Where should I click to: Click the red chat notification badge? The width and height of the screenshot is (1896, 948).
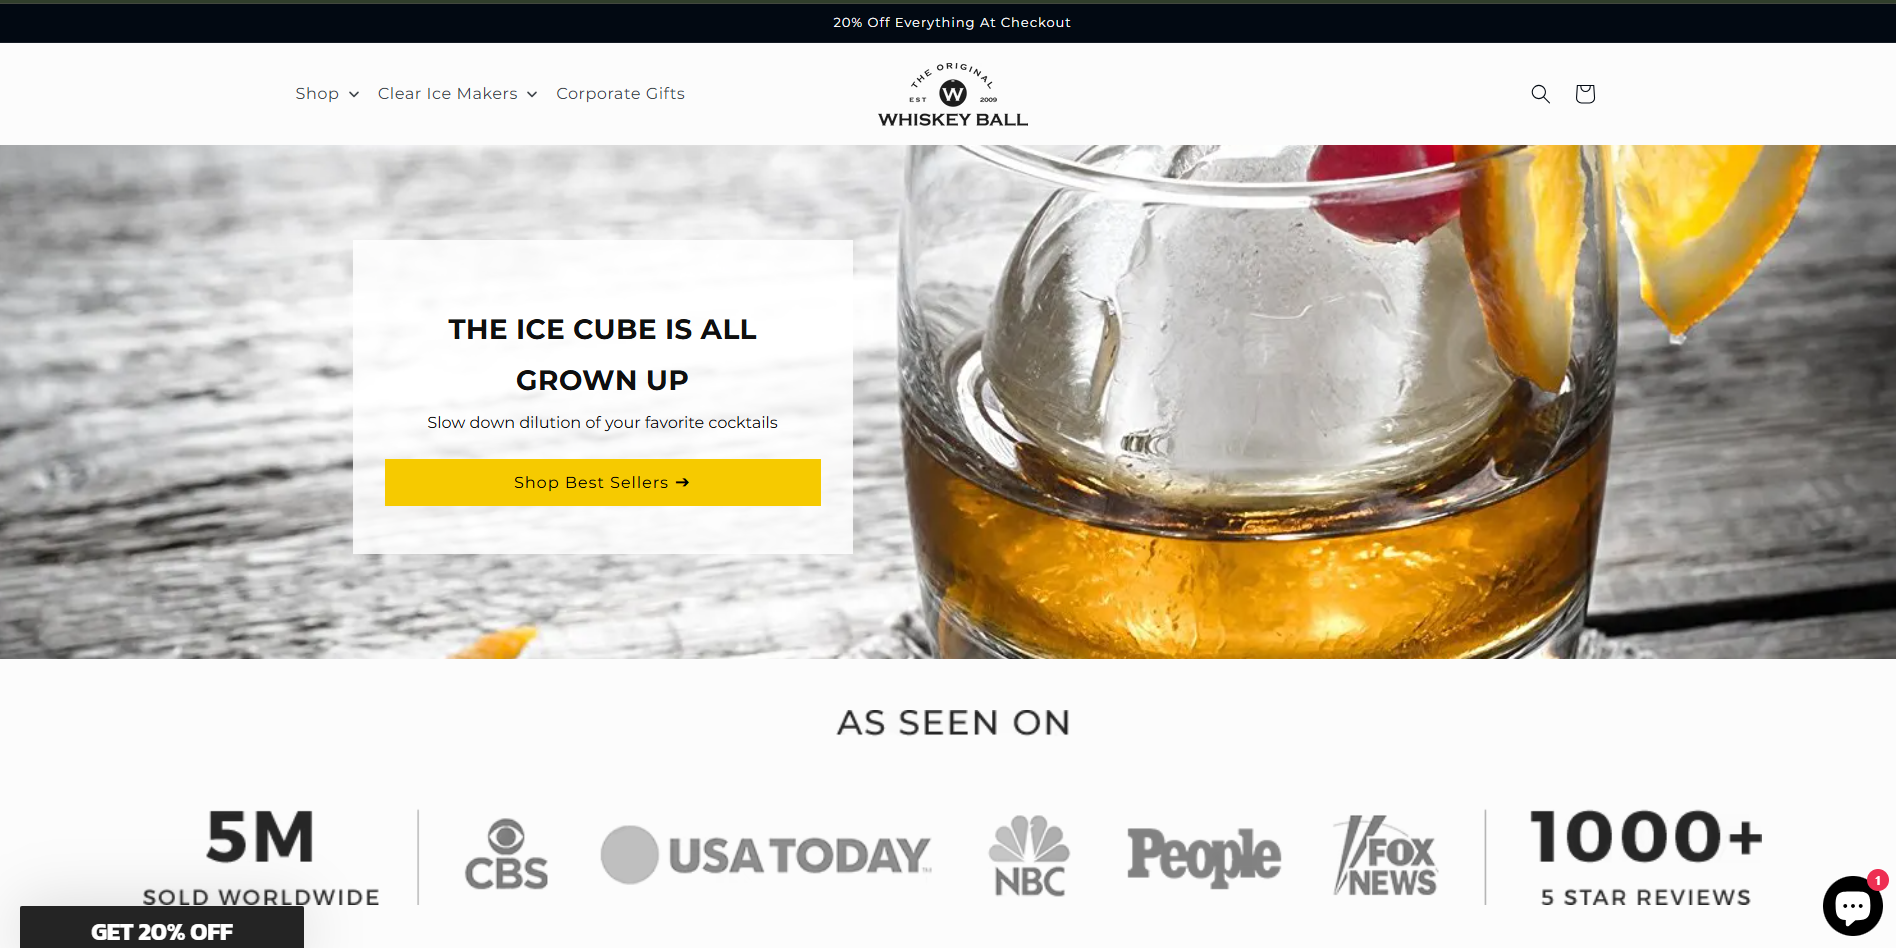coord(1877,880)
